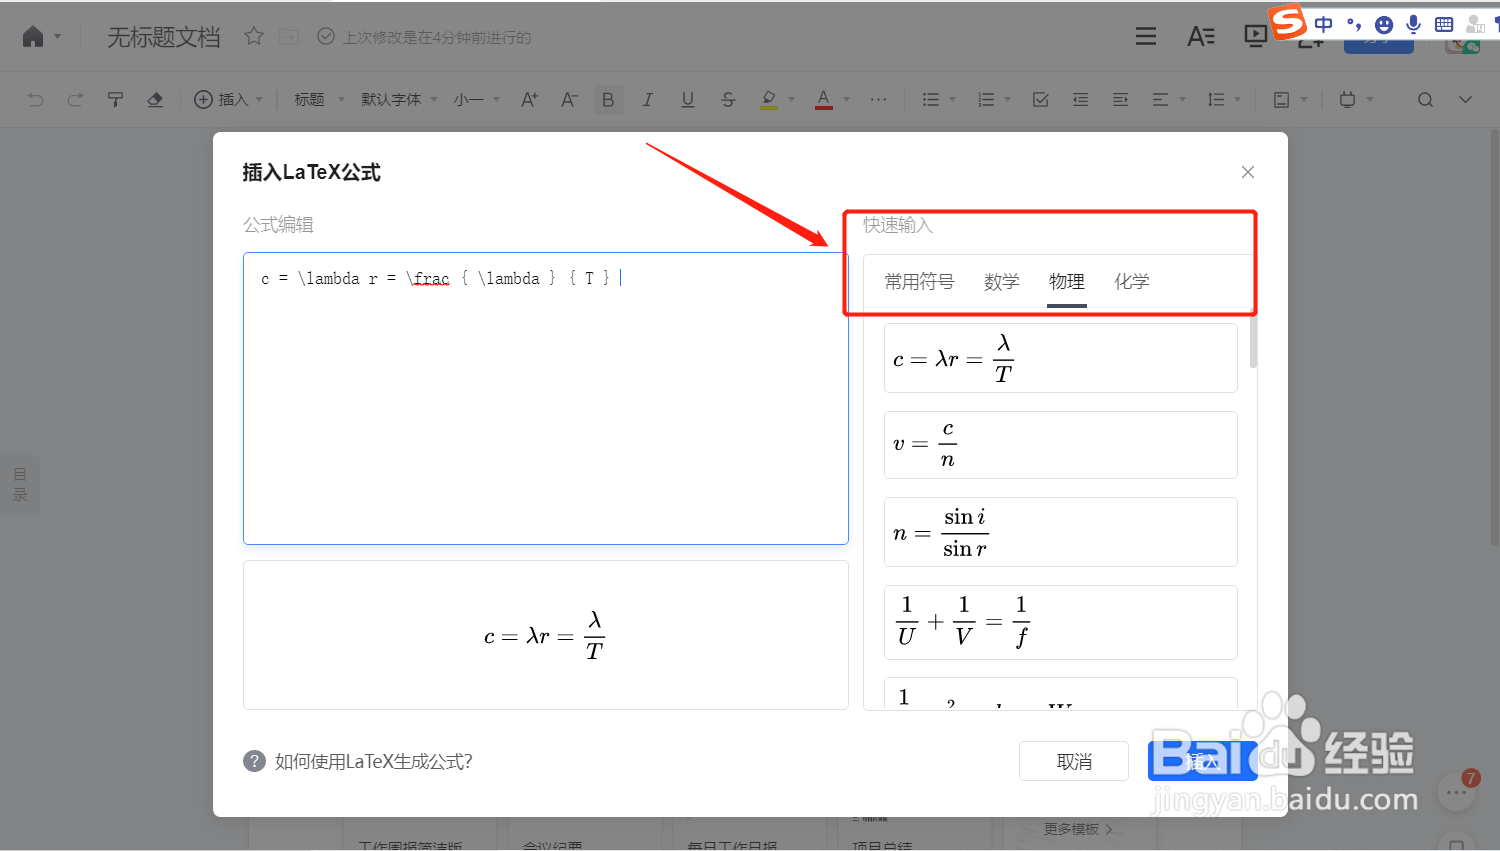Screen dimensions: 1500x851
Task: Click the blue insert button
Action: (1202, 761)
